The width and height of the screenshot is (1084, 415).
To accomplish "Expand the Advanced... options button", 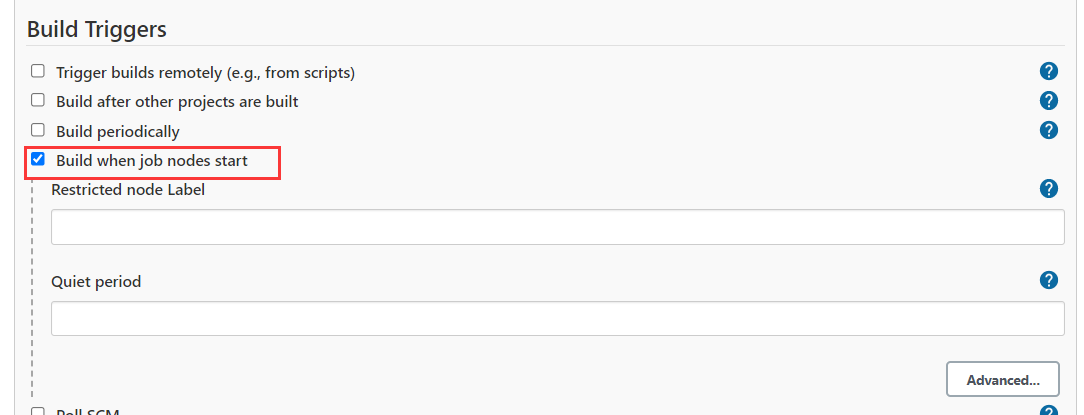I will (1003, 380).
